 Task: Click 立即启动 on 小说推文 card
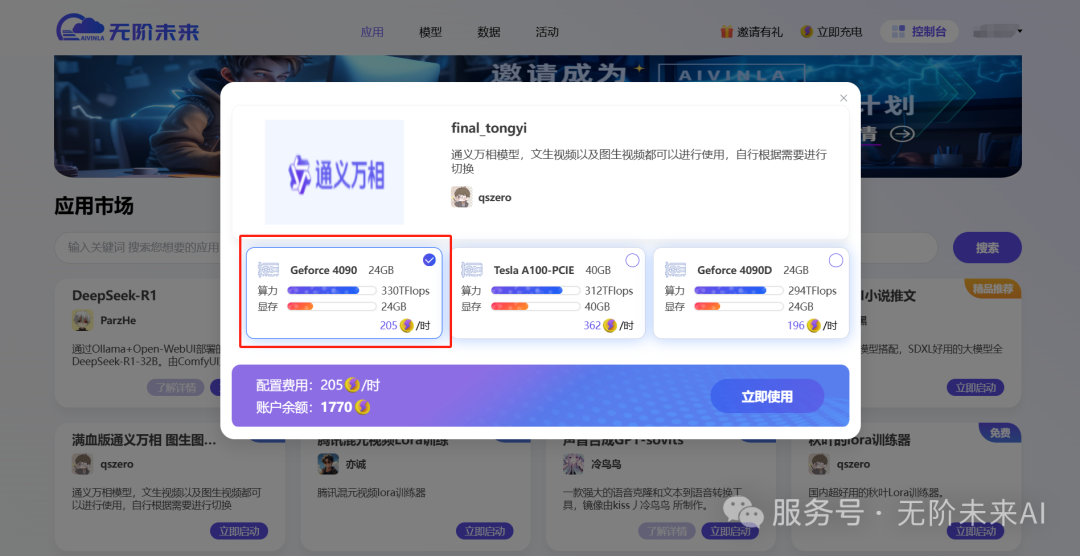975,387
